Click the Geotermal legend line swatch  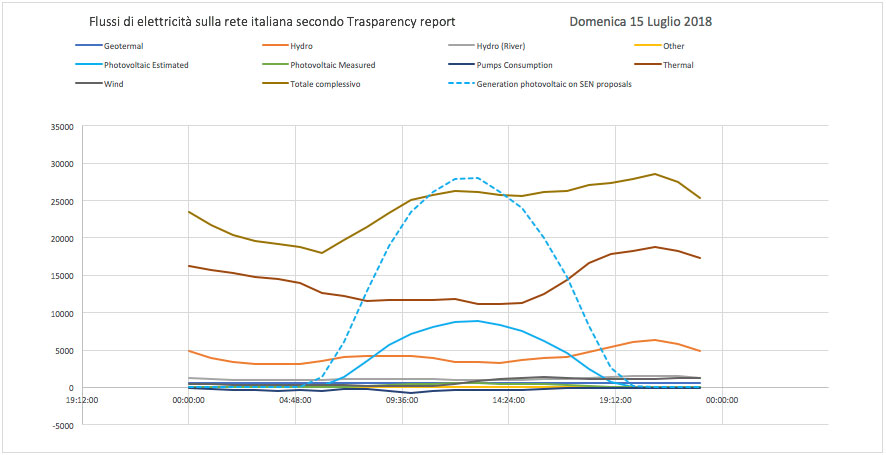click(x=88, y=46)
